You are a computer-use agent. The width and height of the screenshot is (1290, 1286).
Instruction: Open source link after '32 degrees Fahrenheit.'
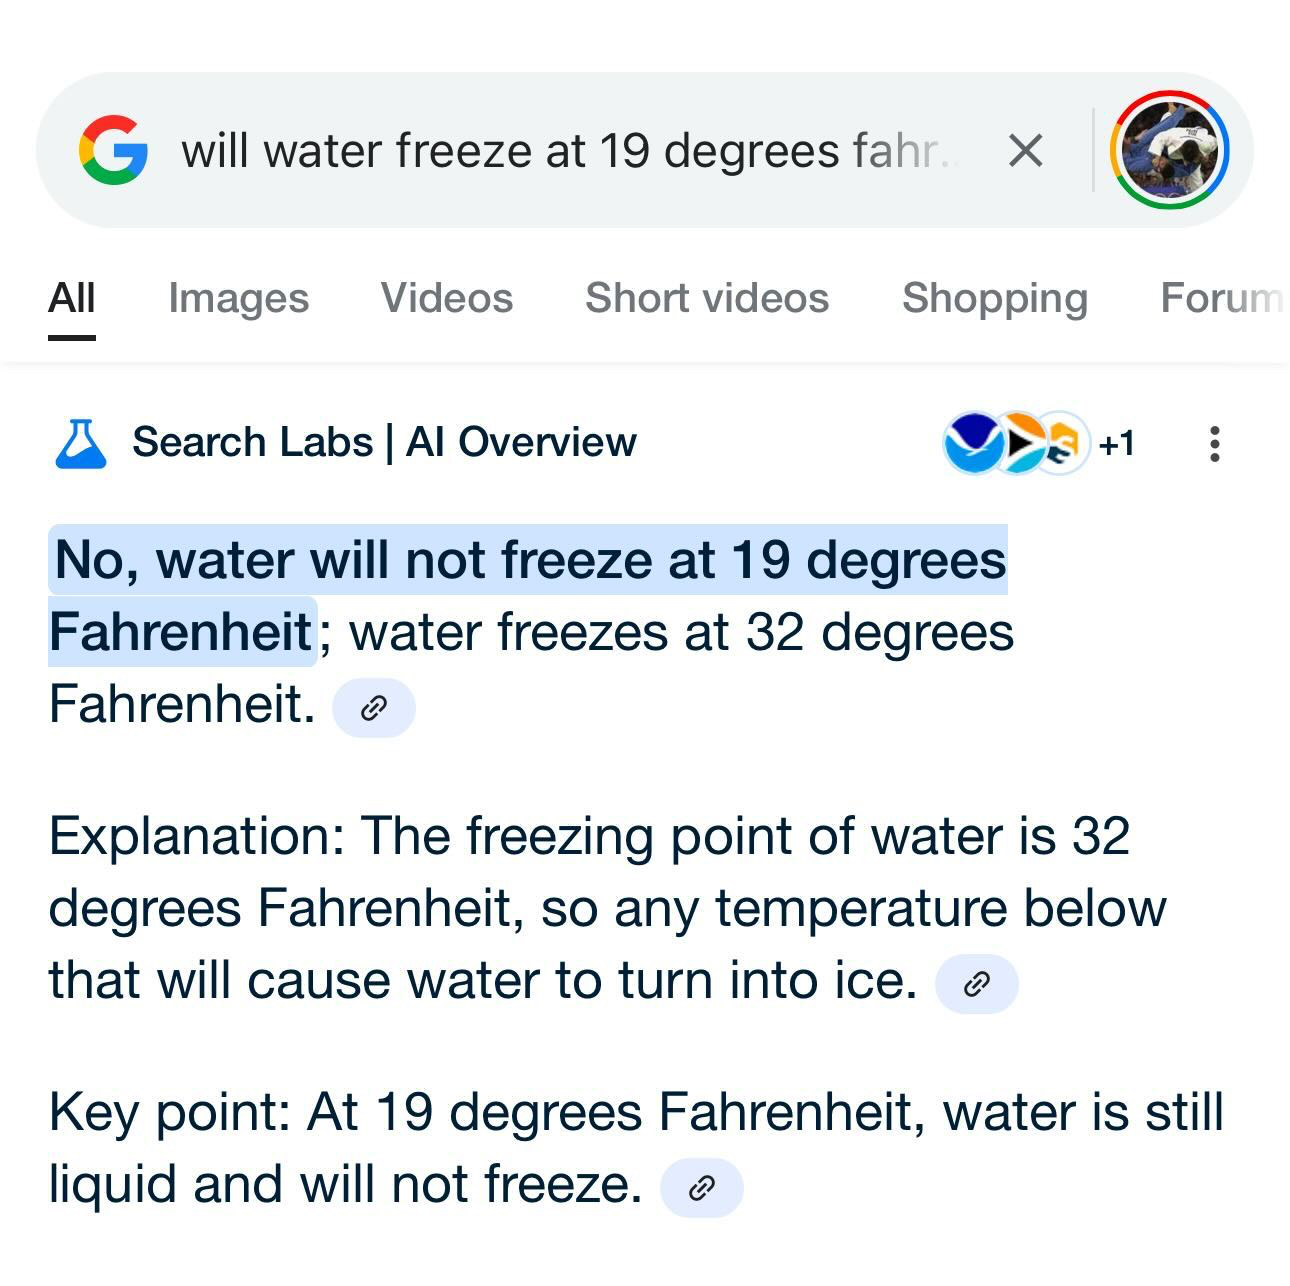373,708
